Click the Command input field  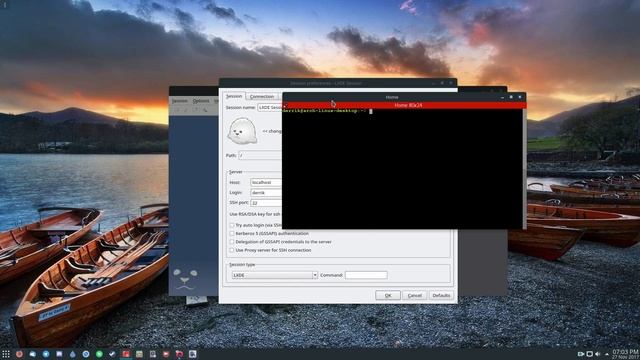coord(366,275)
